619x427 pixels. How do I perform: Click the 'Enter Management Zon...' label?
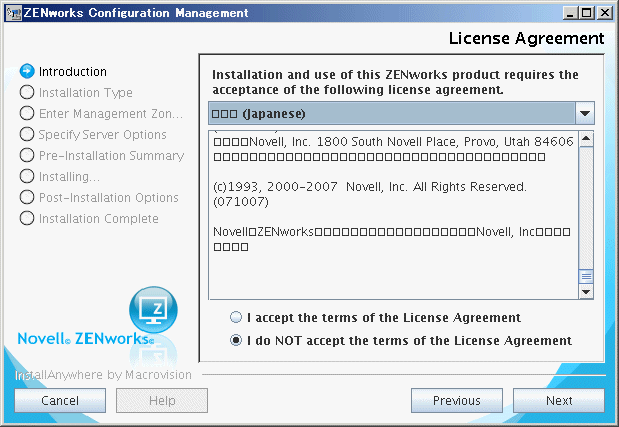(111, 114)
